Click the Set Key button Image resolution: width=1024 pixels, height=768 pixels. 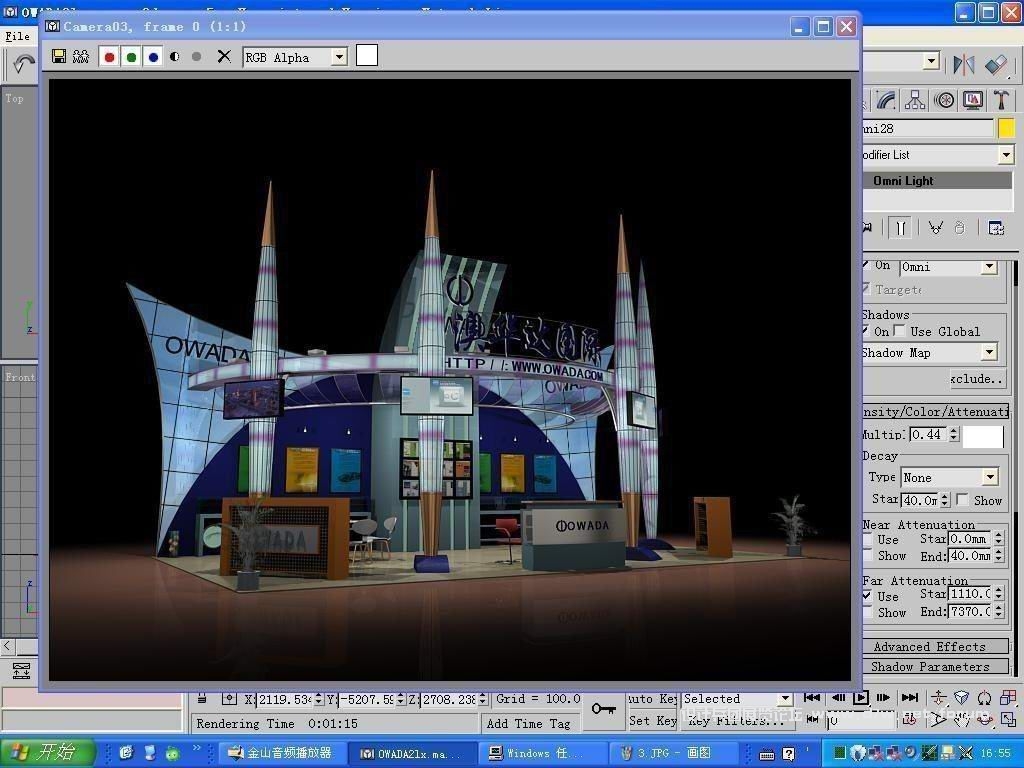tap(652, 720)
